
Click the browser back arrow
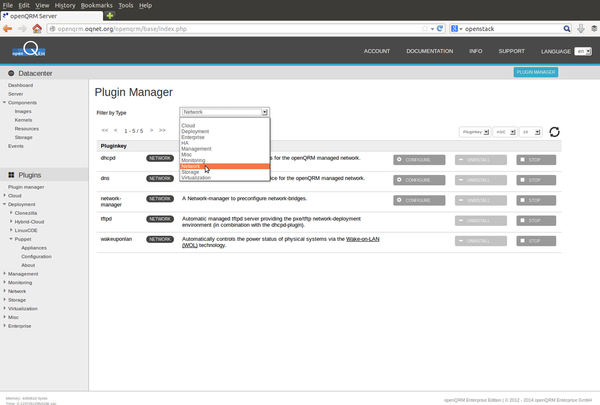pyautogui.click(x=7, y=29)
